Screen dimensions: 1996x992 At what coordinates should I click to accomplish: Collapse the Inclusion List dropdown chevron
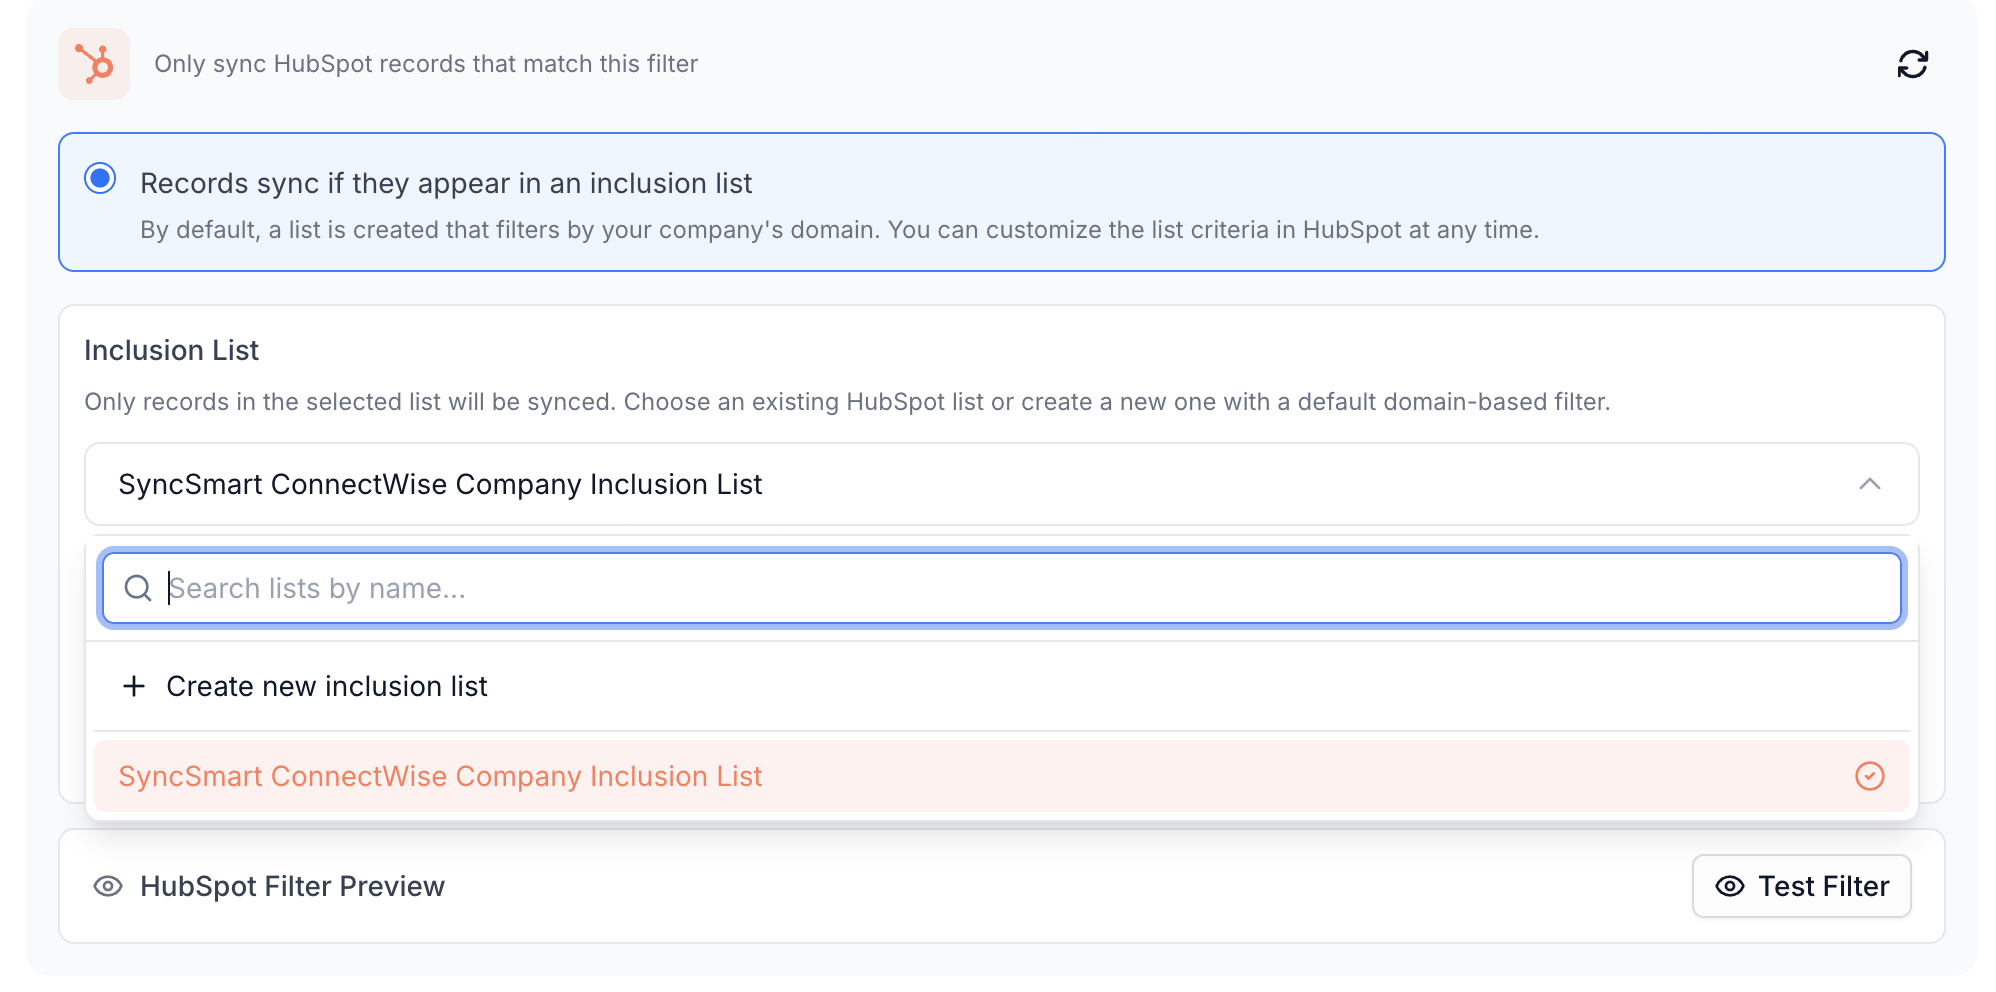click(x=1869, y=484)
